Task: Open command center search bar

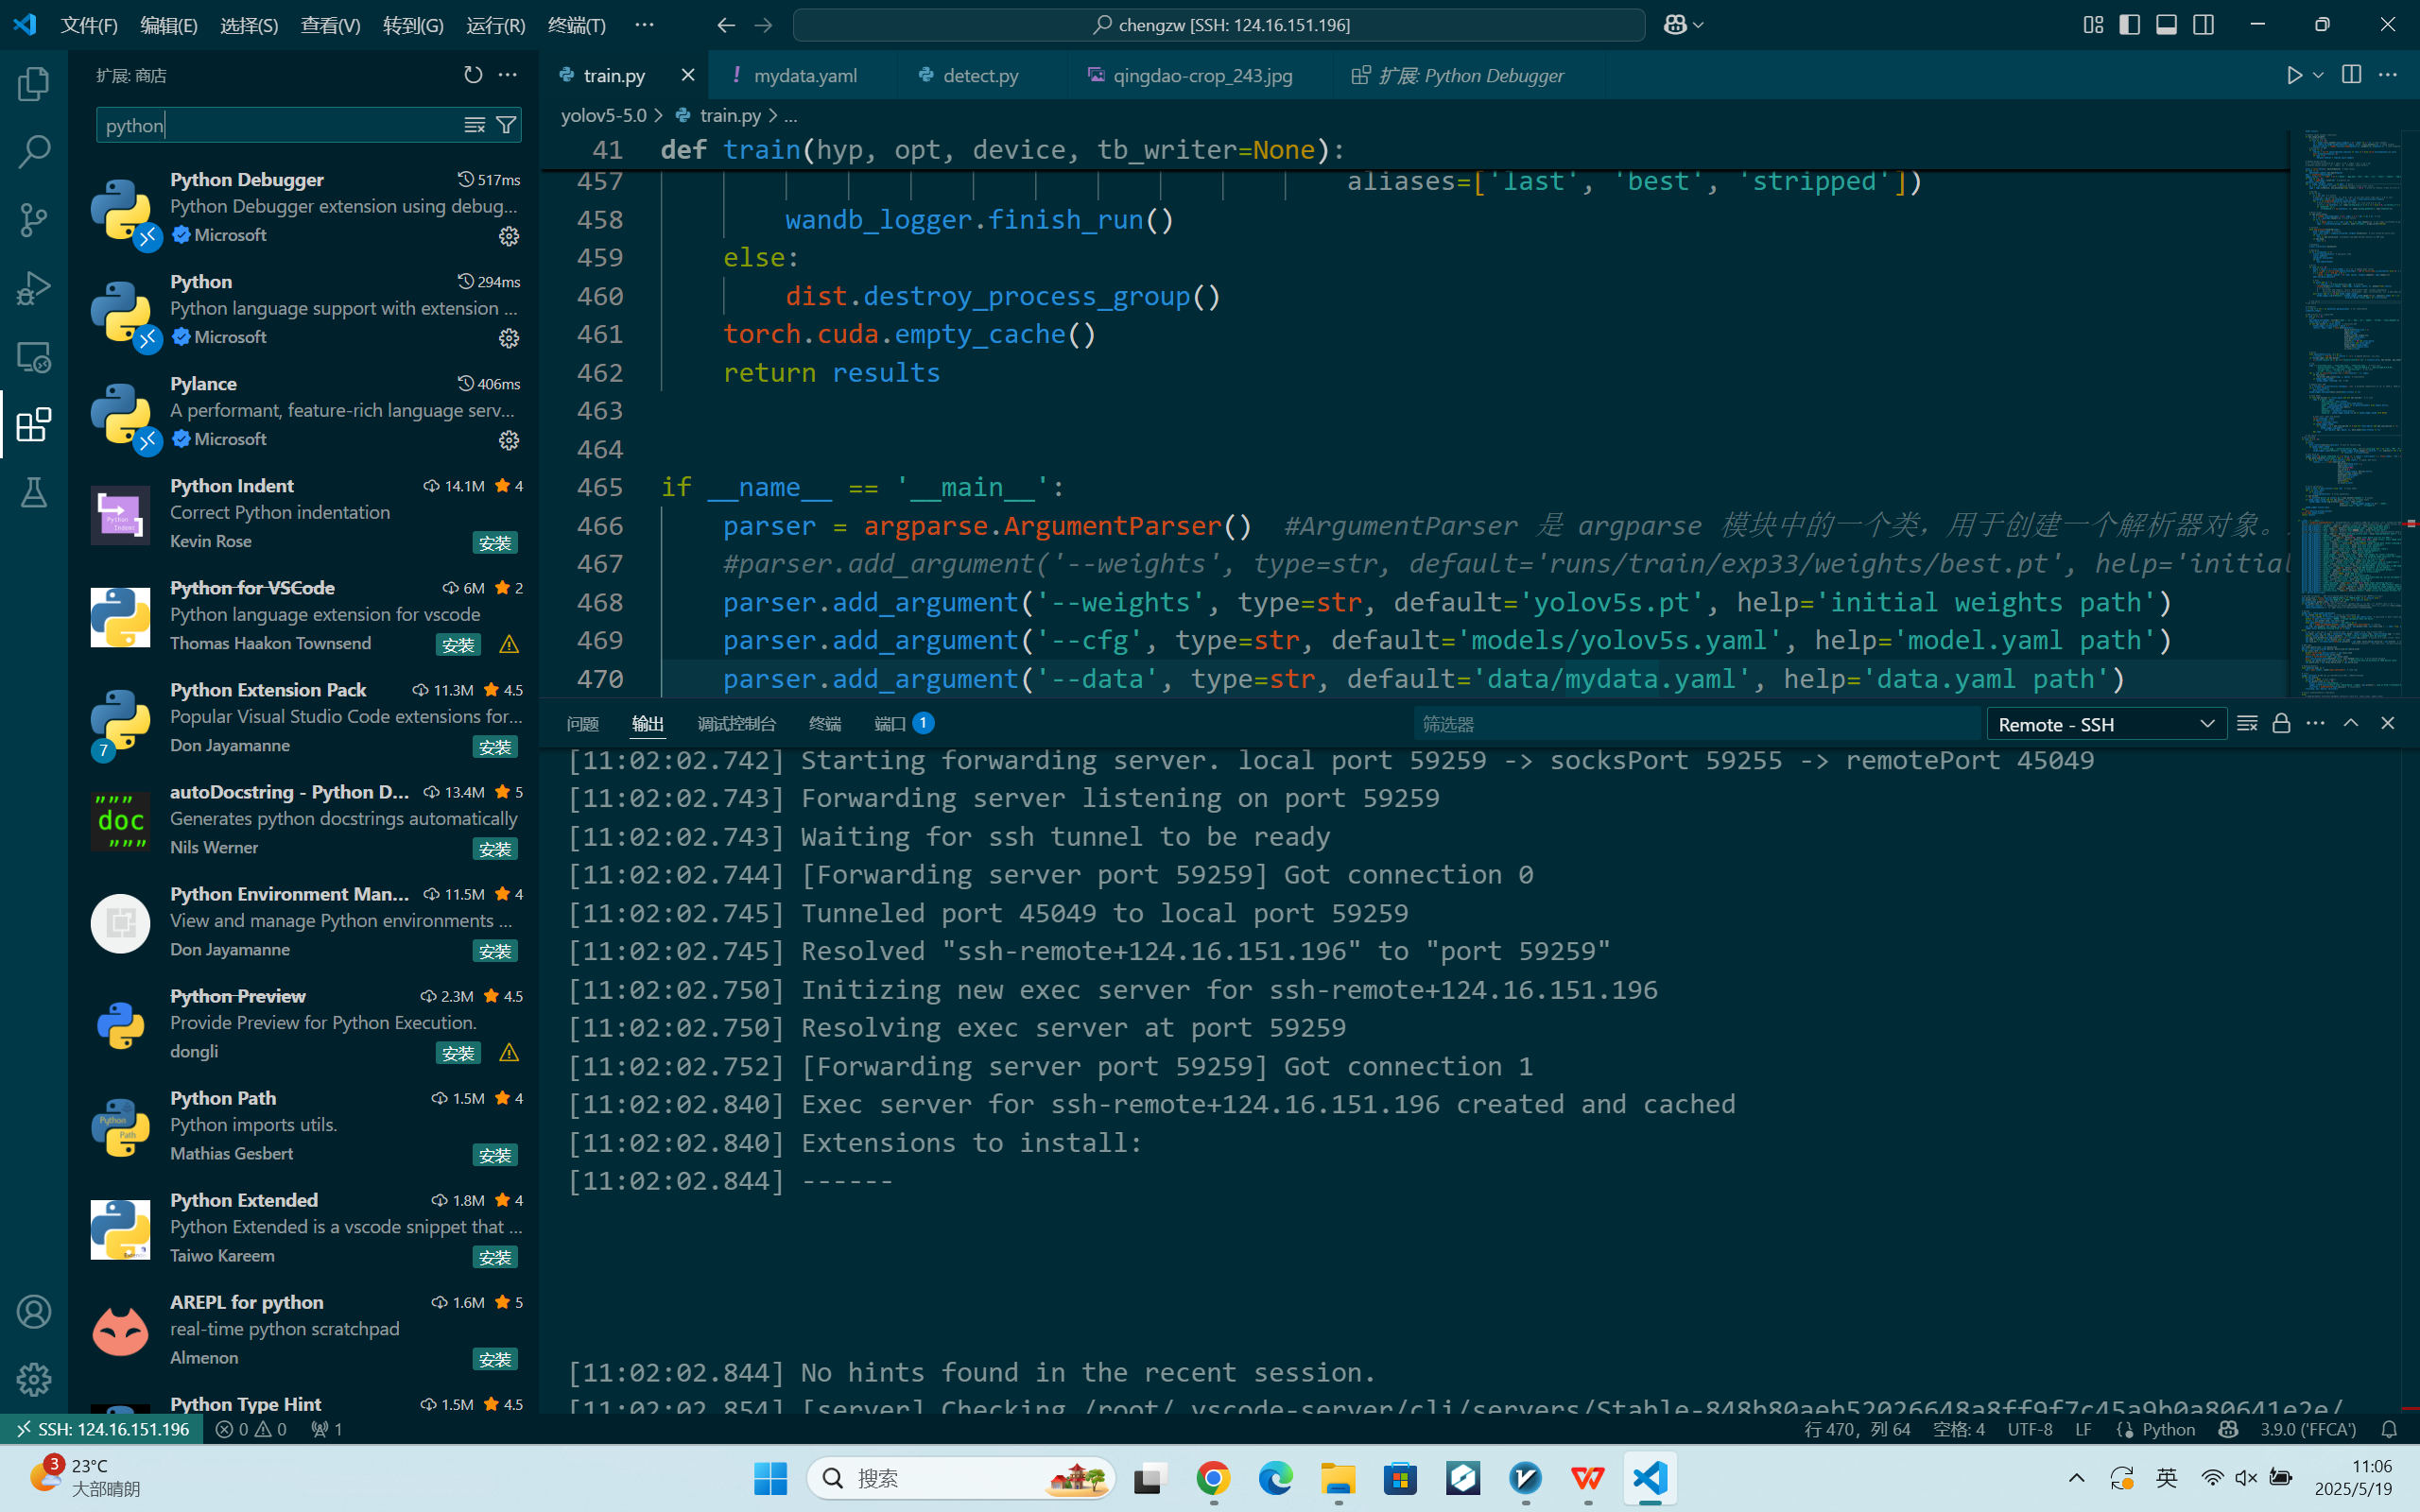Action: [1219, 25]
